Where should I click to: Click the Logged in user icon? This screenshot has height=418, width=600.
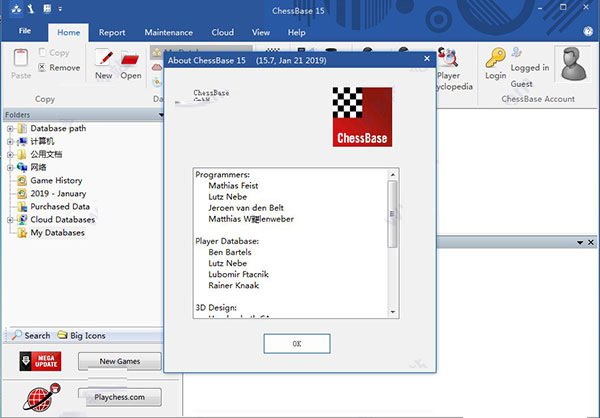(x=517, y=52)
